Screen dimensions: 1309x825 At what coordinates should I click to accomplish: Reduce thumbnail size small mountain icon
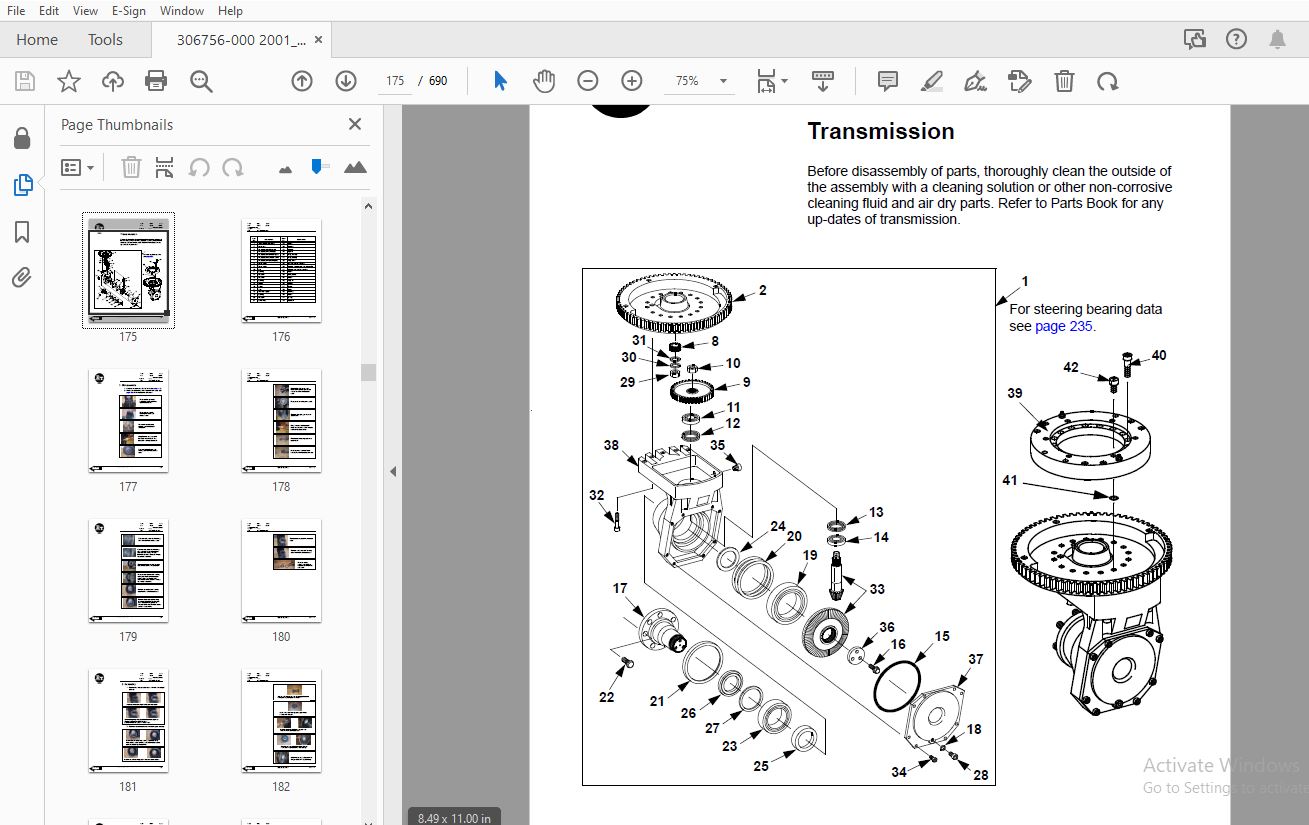(x=286, y=169)
